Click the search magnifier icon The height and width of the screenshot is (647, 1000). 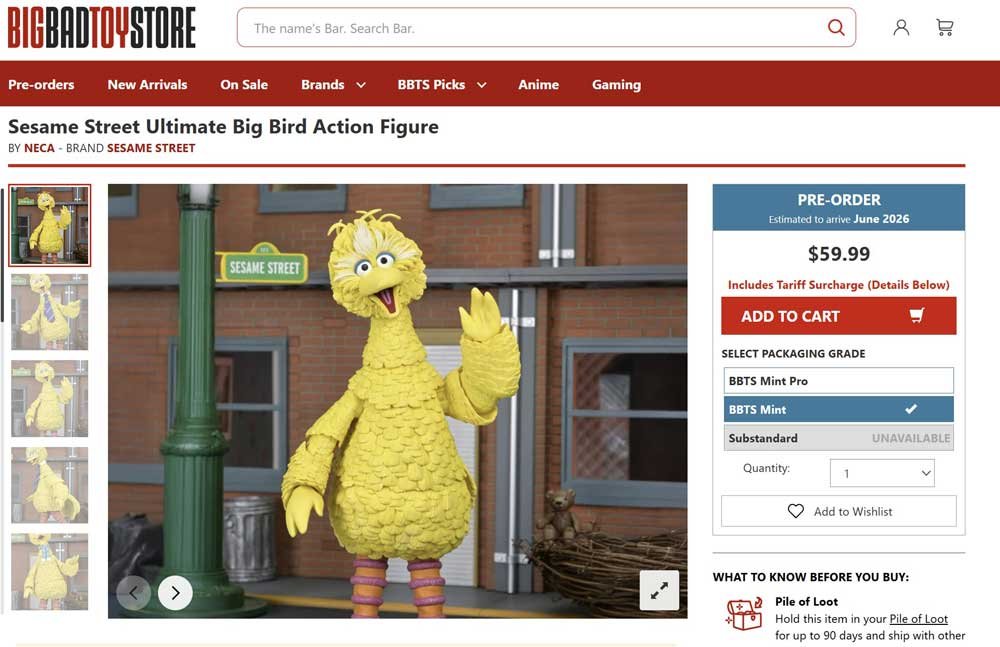[835, 27]
